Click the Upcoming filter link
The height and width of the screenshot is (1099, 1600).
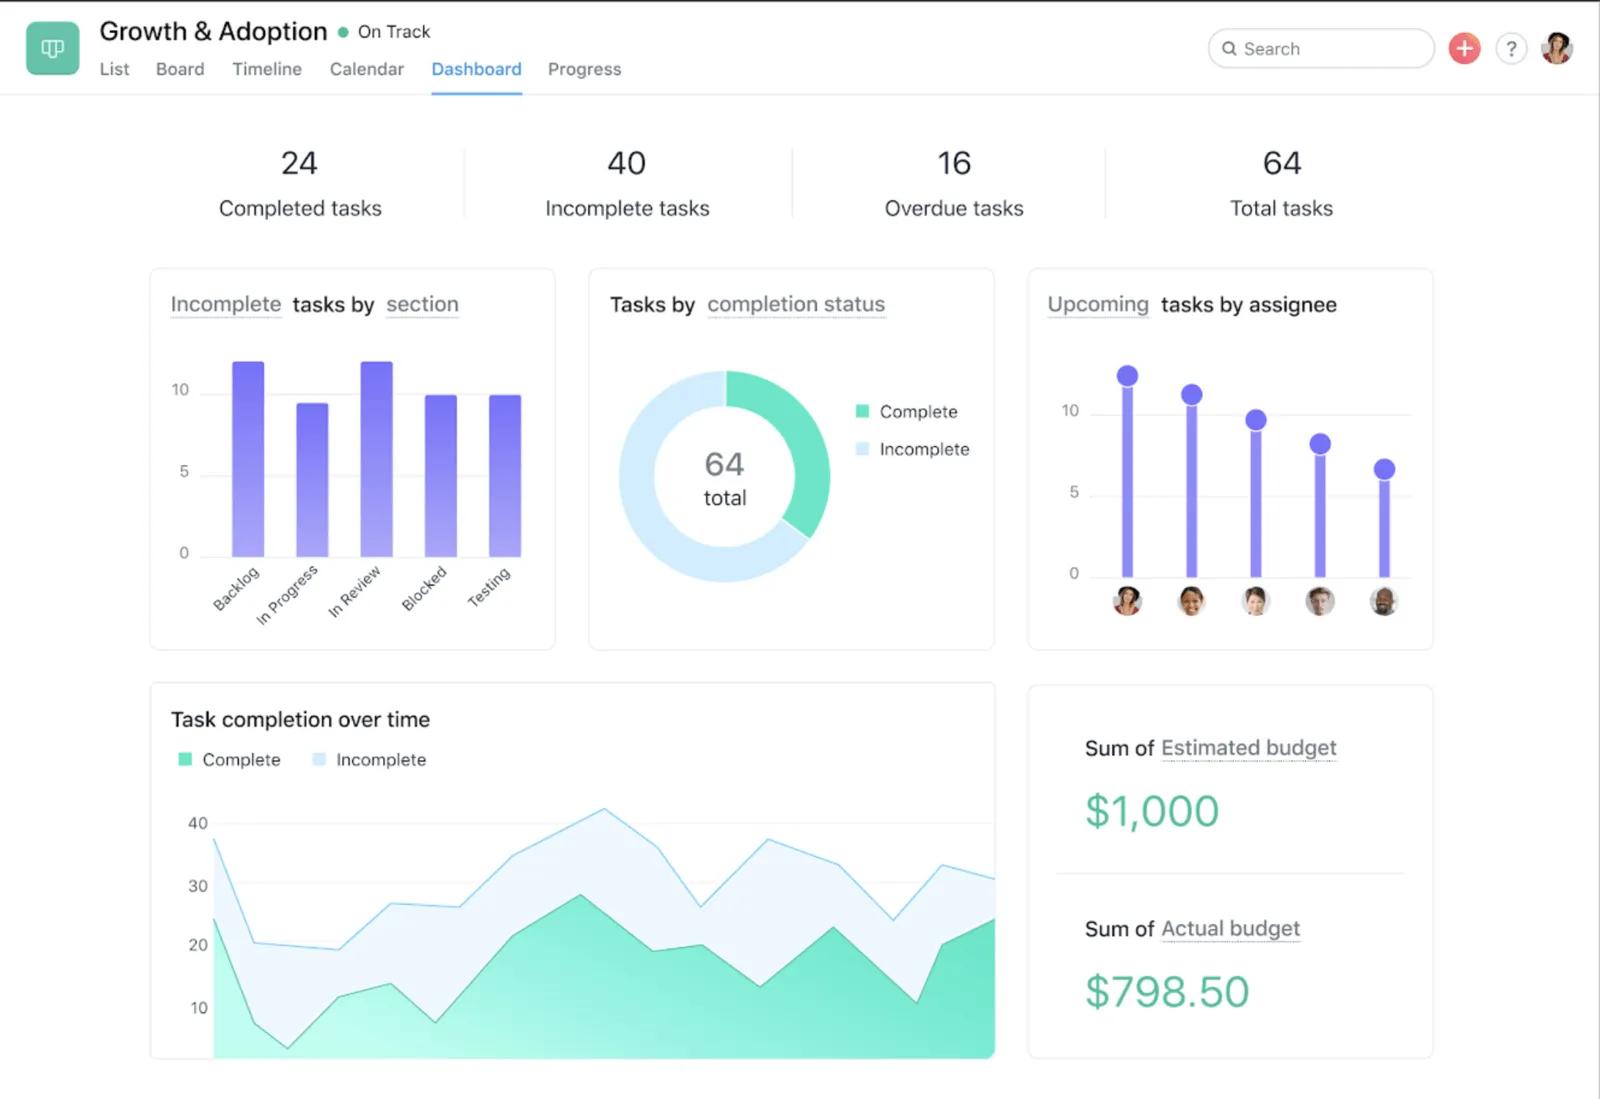(x=1097, y=304)
